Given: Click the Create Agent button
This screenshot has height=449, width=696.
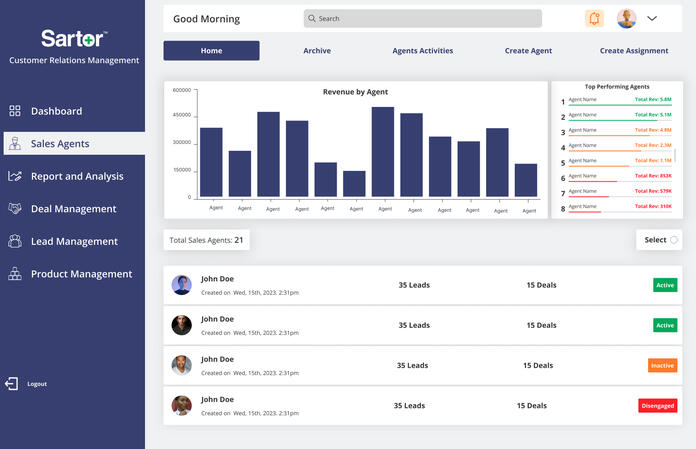Looking at the screenshot, I should pyautogui.click(x=528, y=51).
